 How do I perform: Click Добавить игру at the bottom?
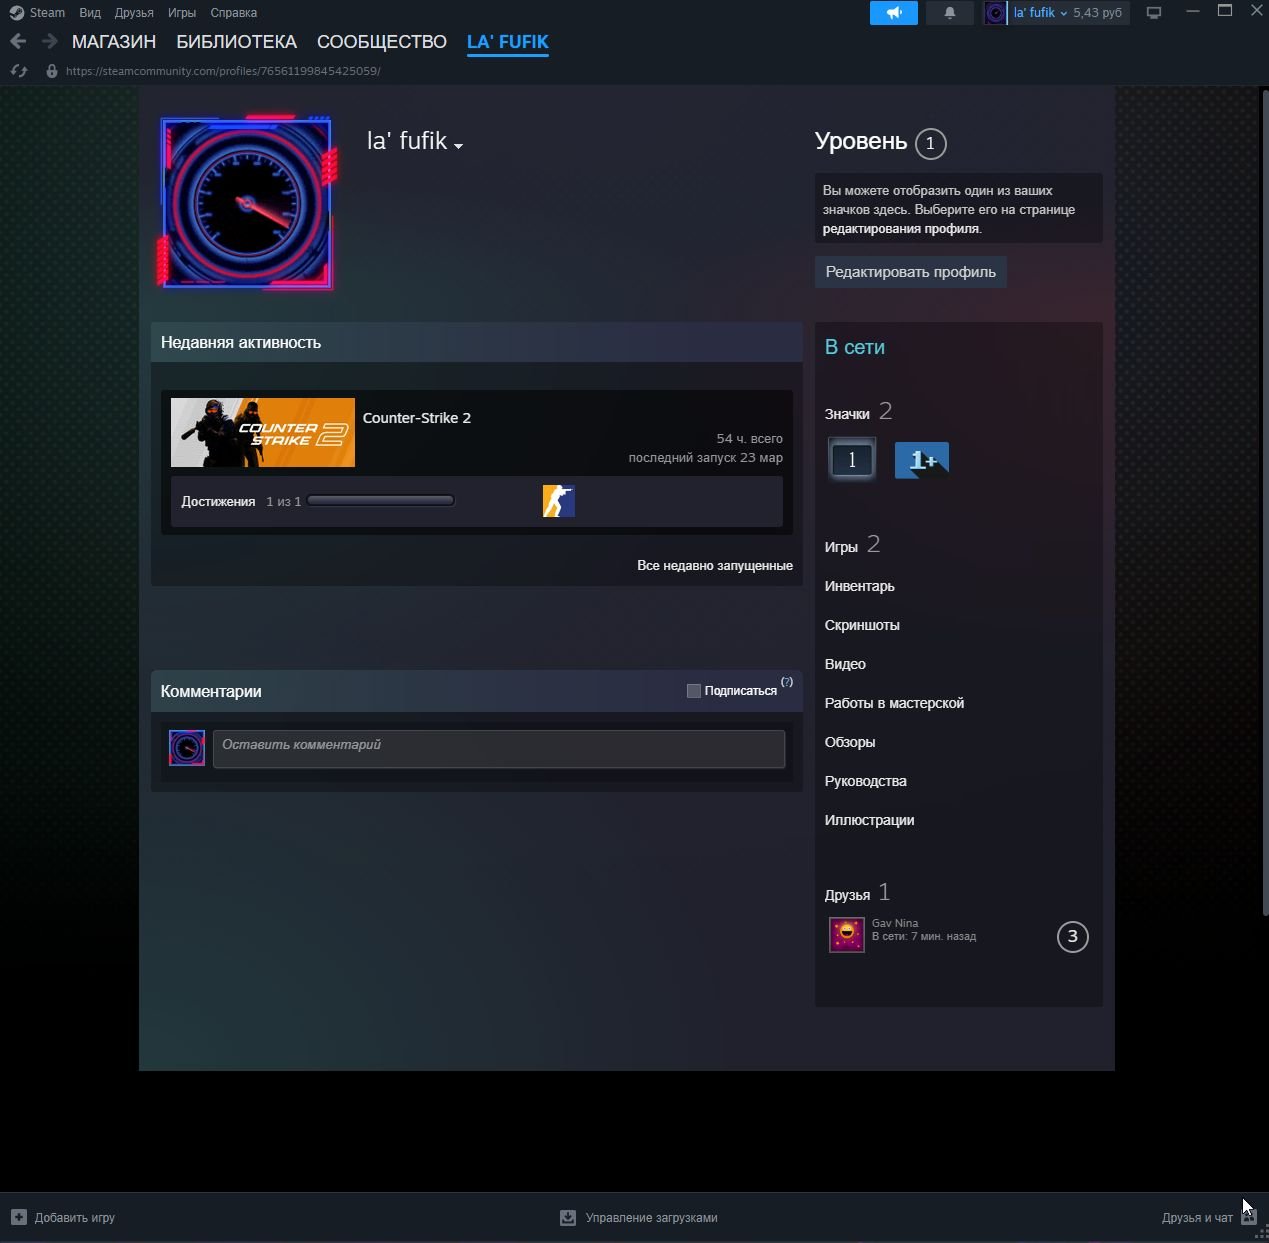coord(75,1217)
